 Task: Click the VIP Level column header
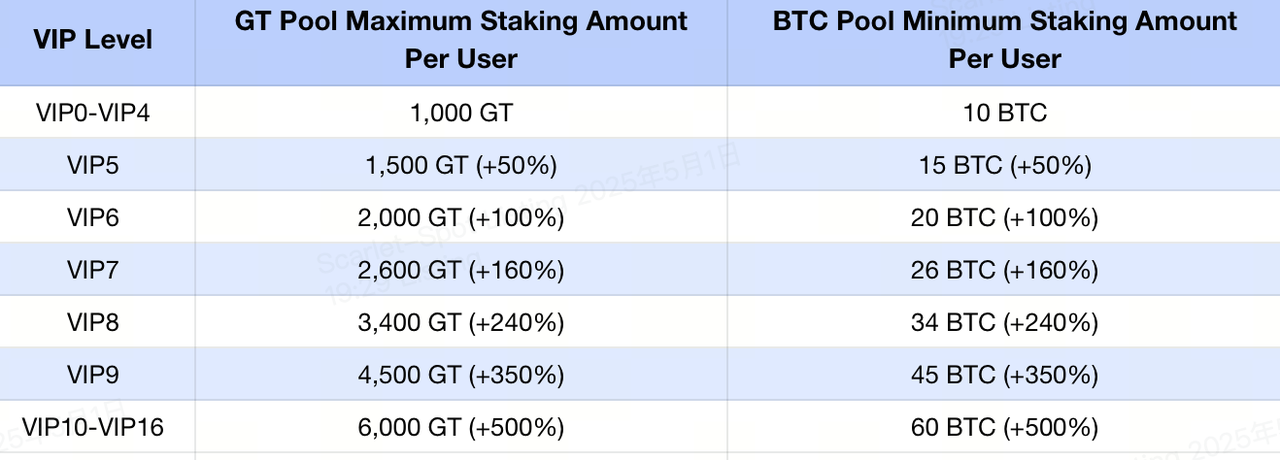click(x=93, y=40)
